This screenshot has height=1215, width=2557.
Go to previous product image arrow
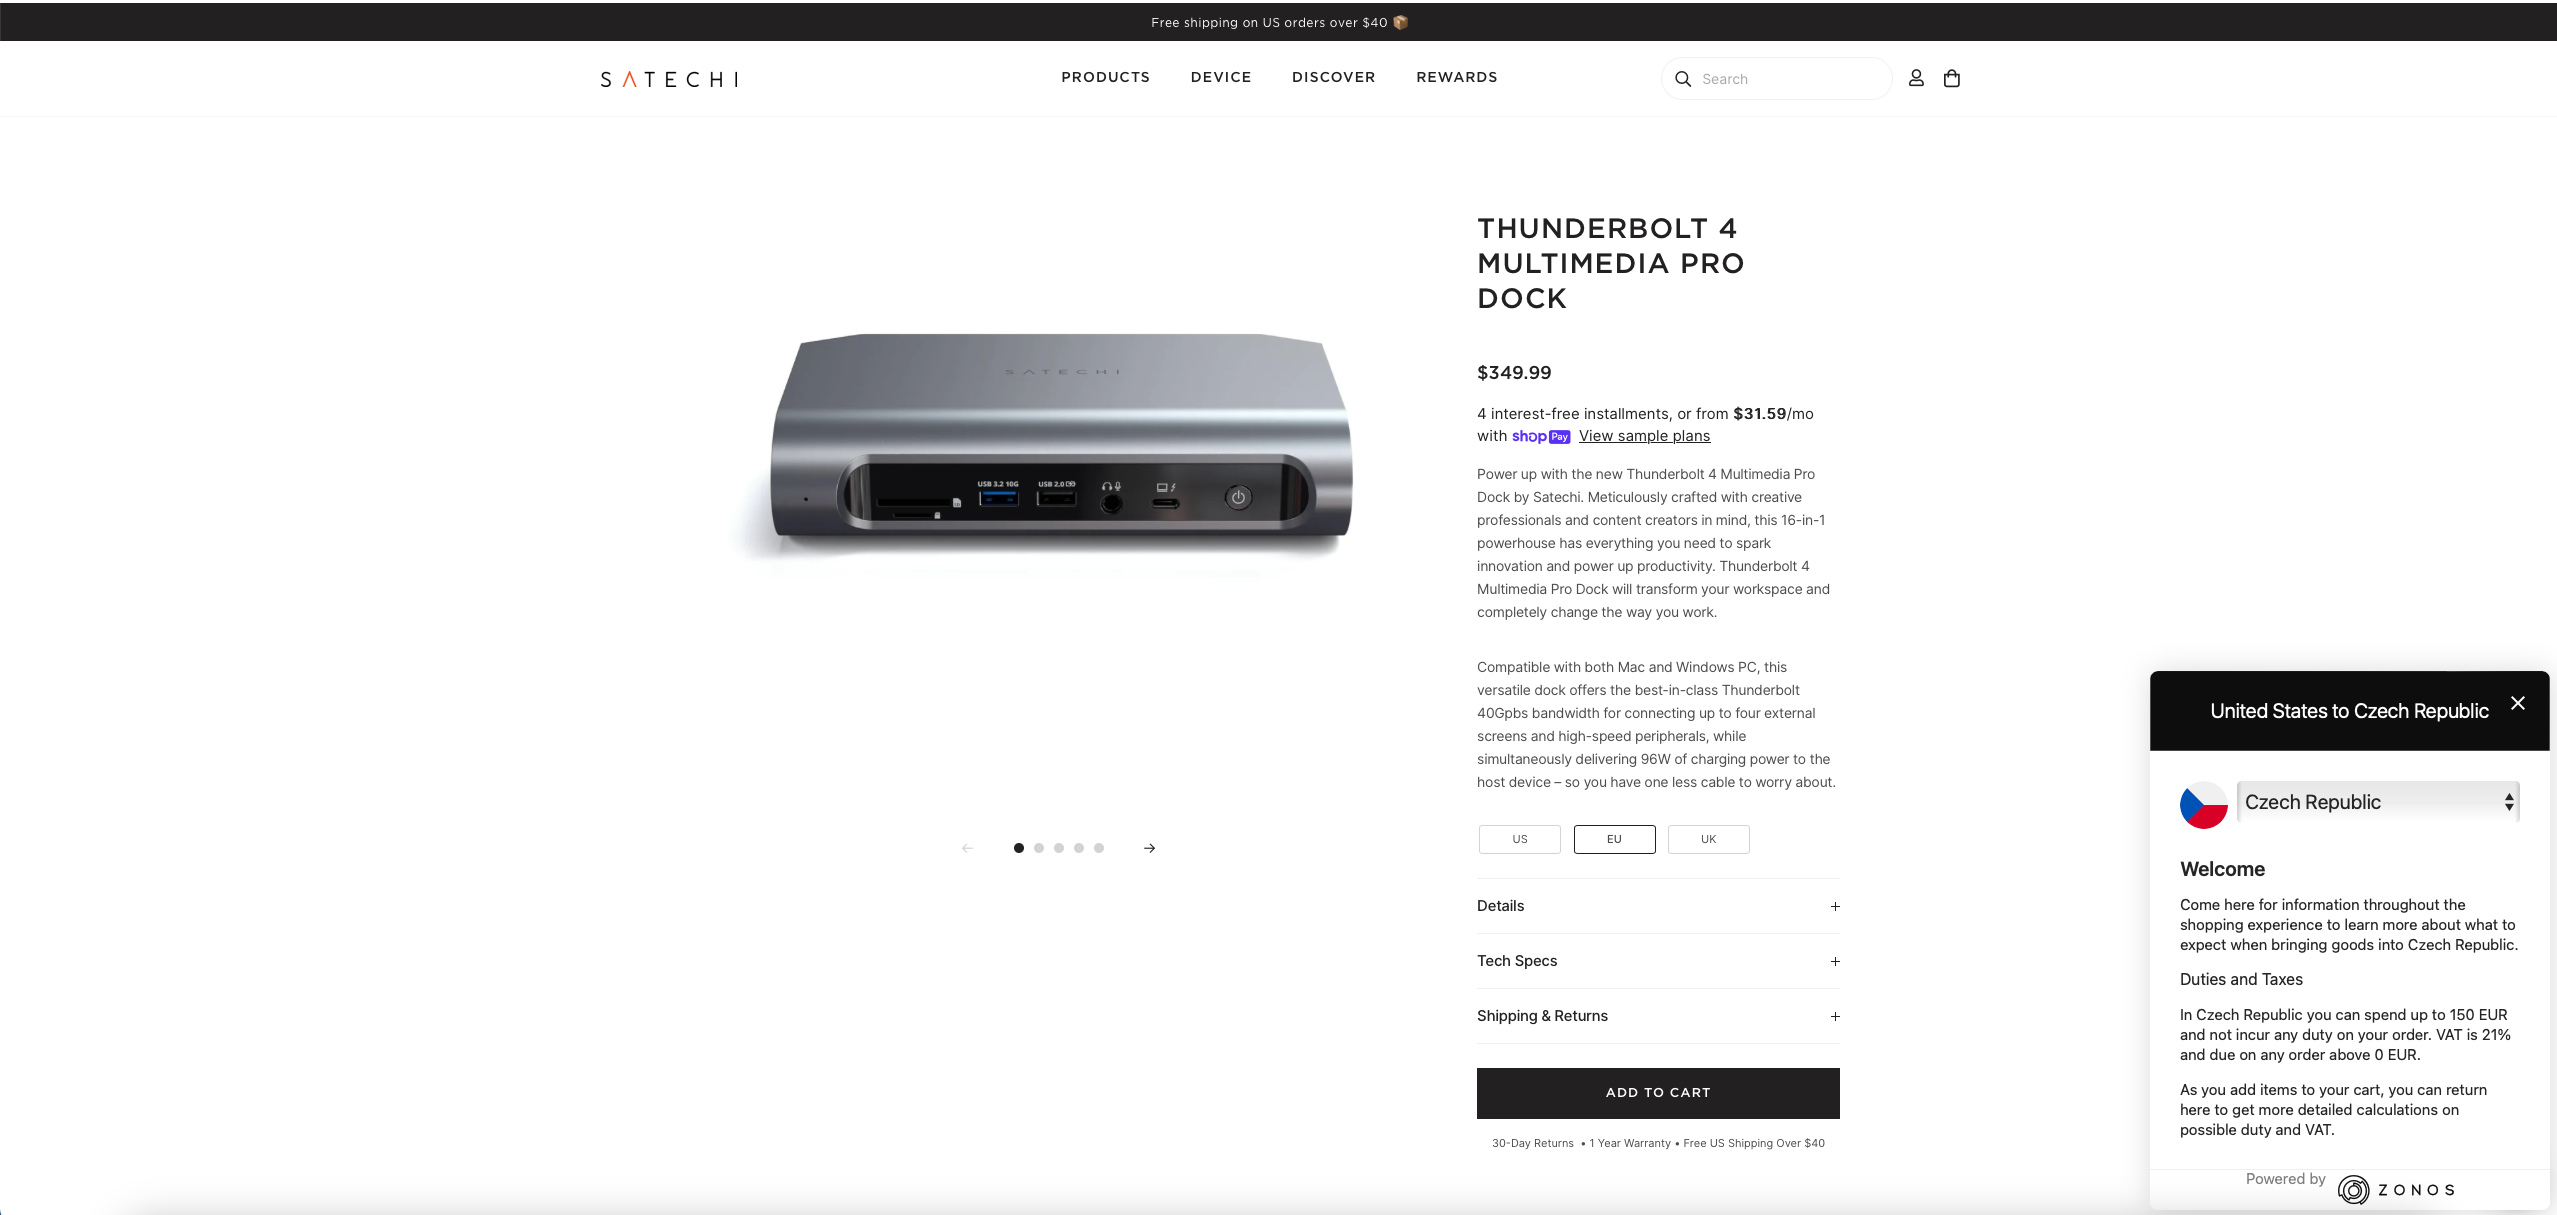(967, 848)
